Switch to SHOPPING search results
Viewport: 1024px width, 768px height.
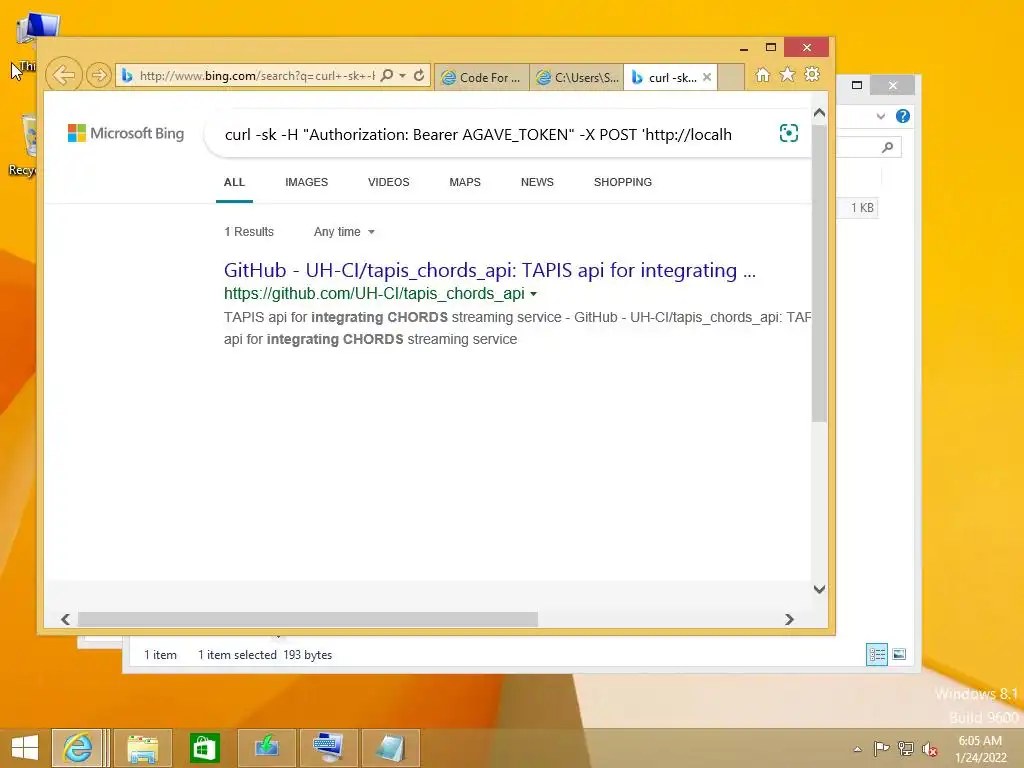pyautogui.click(x=622, y=182)
